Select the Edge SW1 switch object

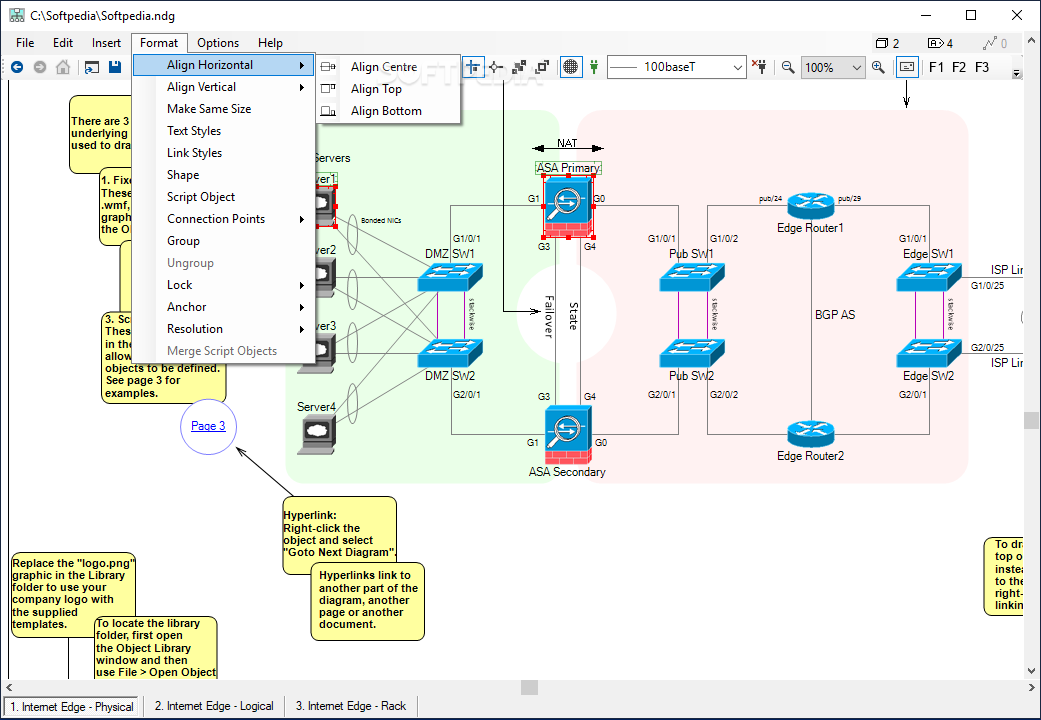(929, 277)
